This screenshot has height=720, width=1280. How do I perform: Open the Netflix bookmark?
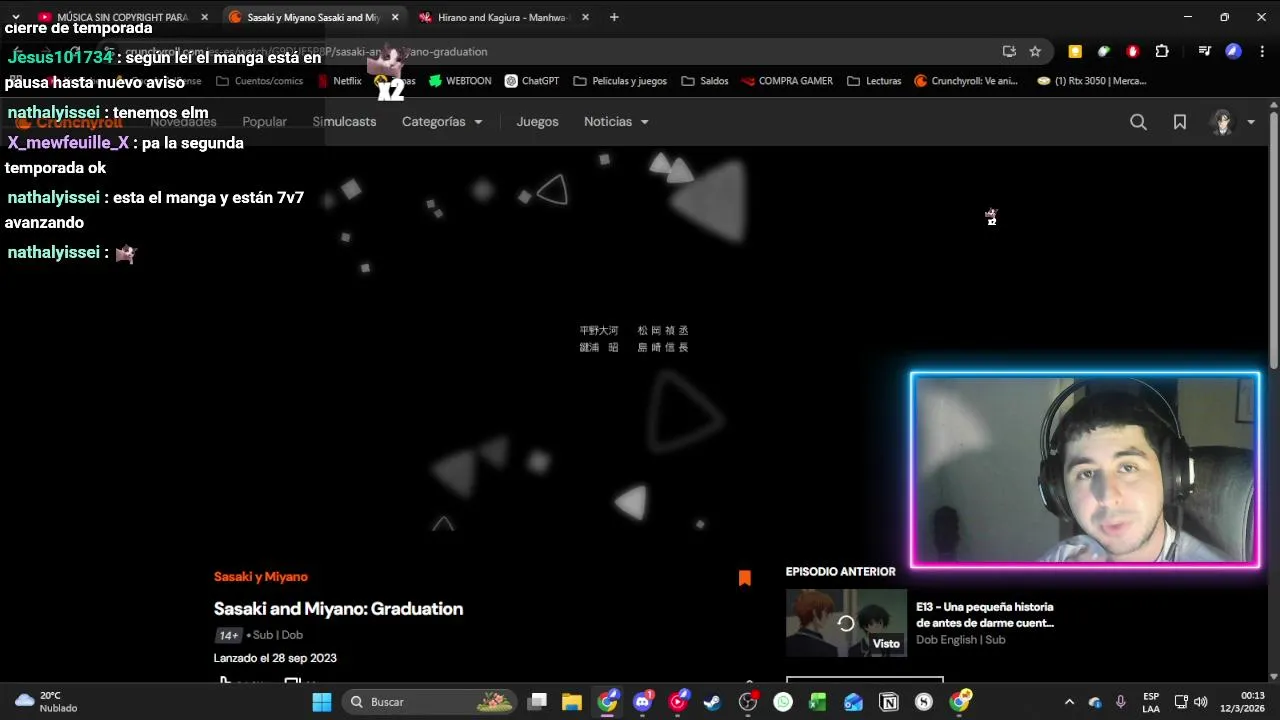pyautogui.click(x=339, y=81)
